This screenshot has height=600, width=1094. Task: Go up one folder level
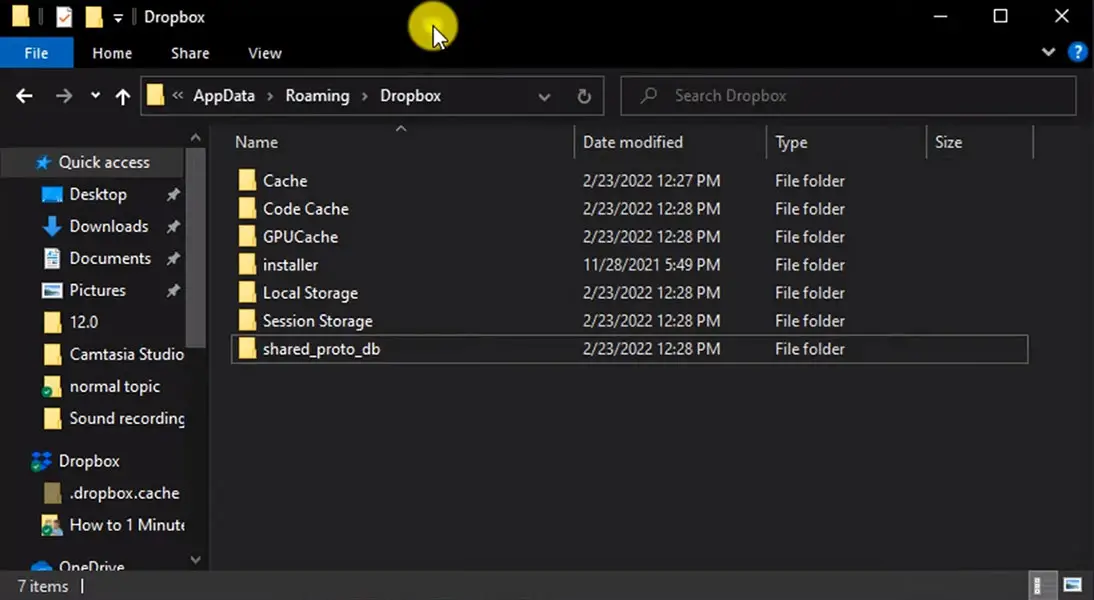(123, 96)
